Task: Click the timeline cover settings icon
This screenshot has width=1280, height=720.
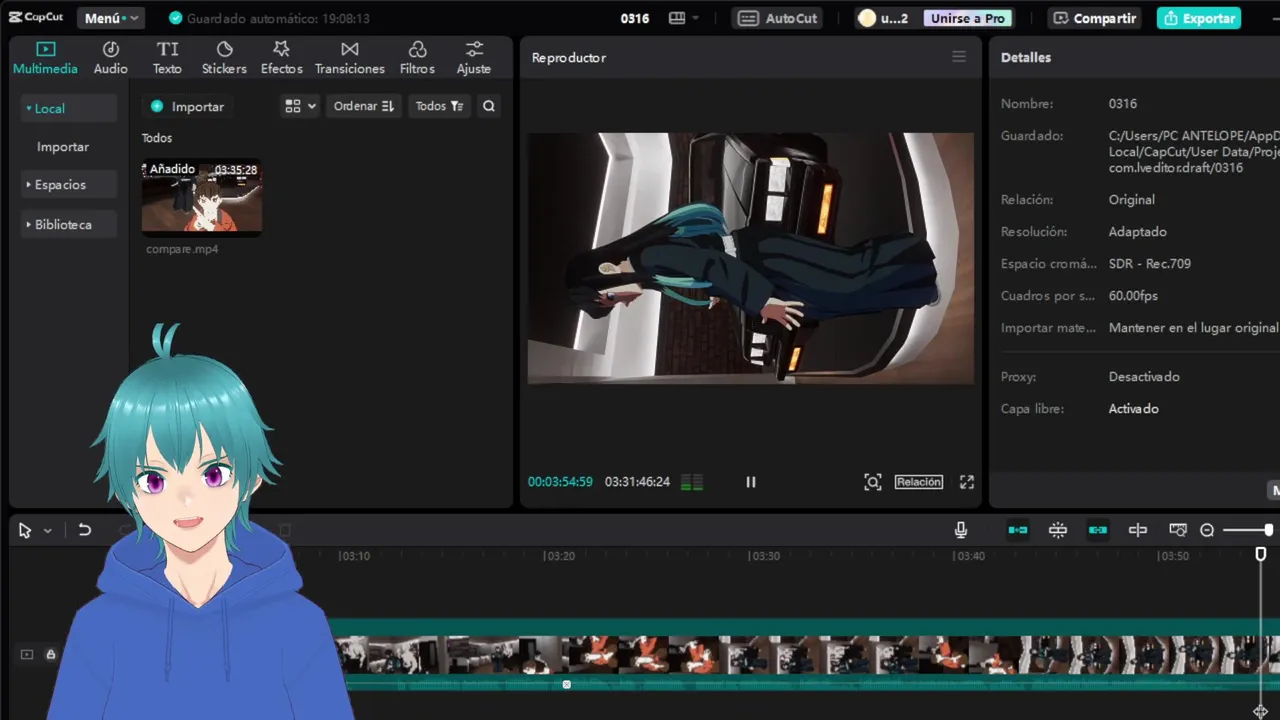Action: click(1178, 530)
